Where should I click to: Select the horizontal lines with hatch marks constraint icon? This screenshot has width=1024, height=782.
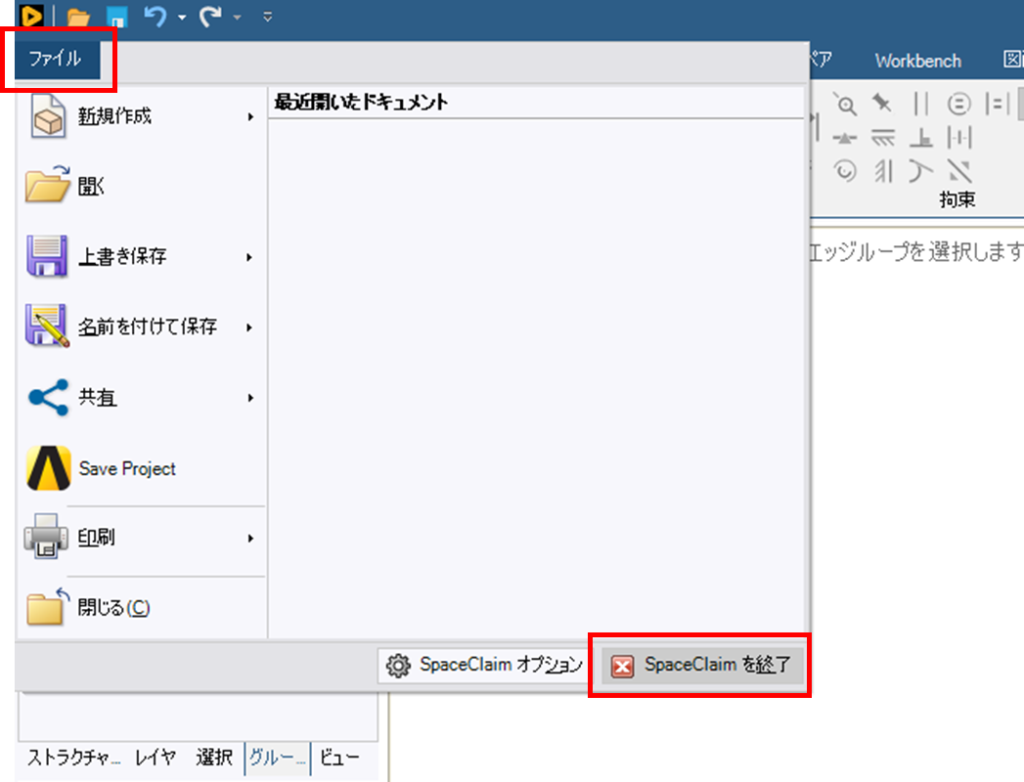pos(882,138)
